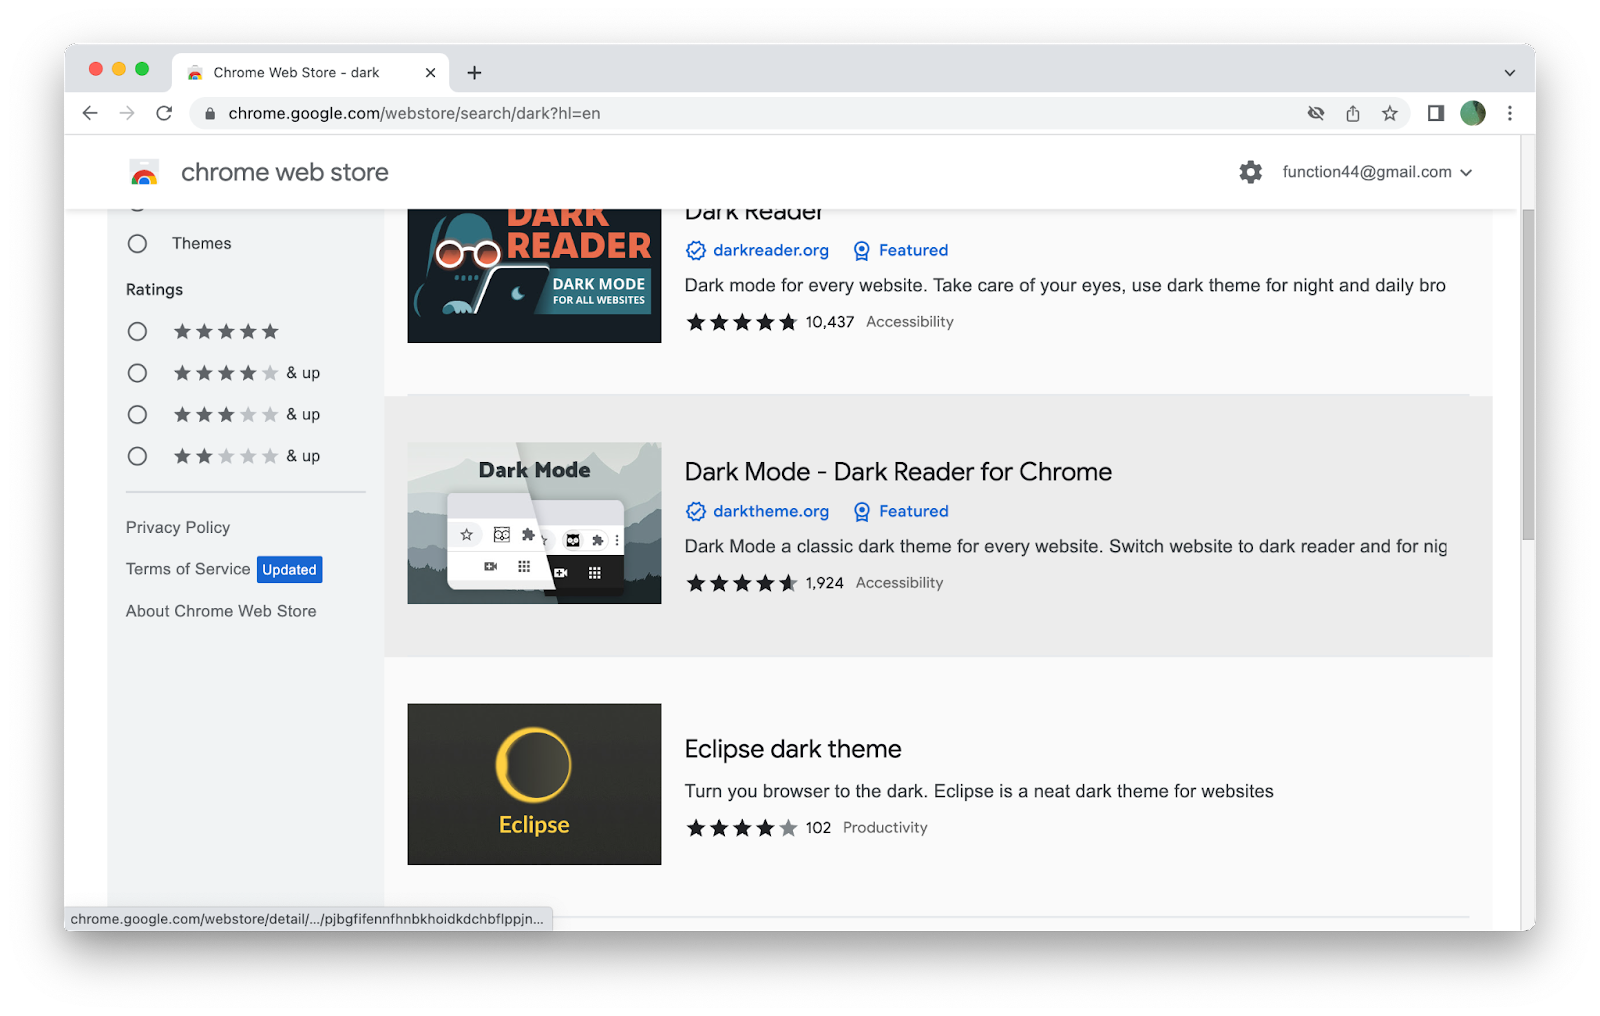
Task: Filter by two stars & up
Action: [x=137, y=456]
